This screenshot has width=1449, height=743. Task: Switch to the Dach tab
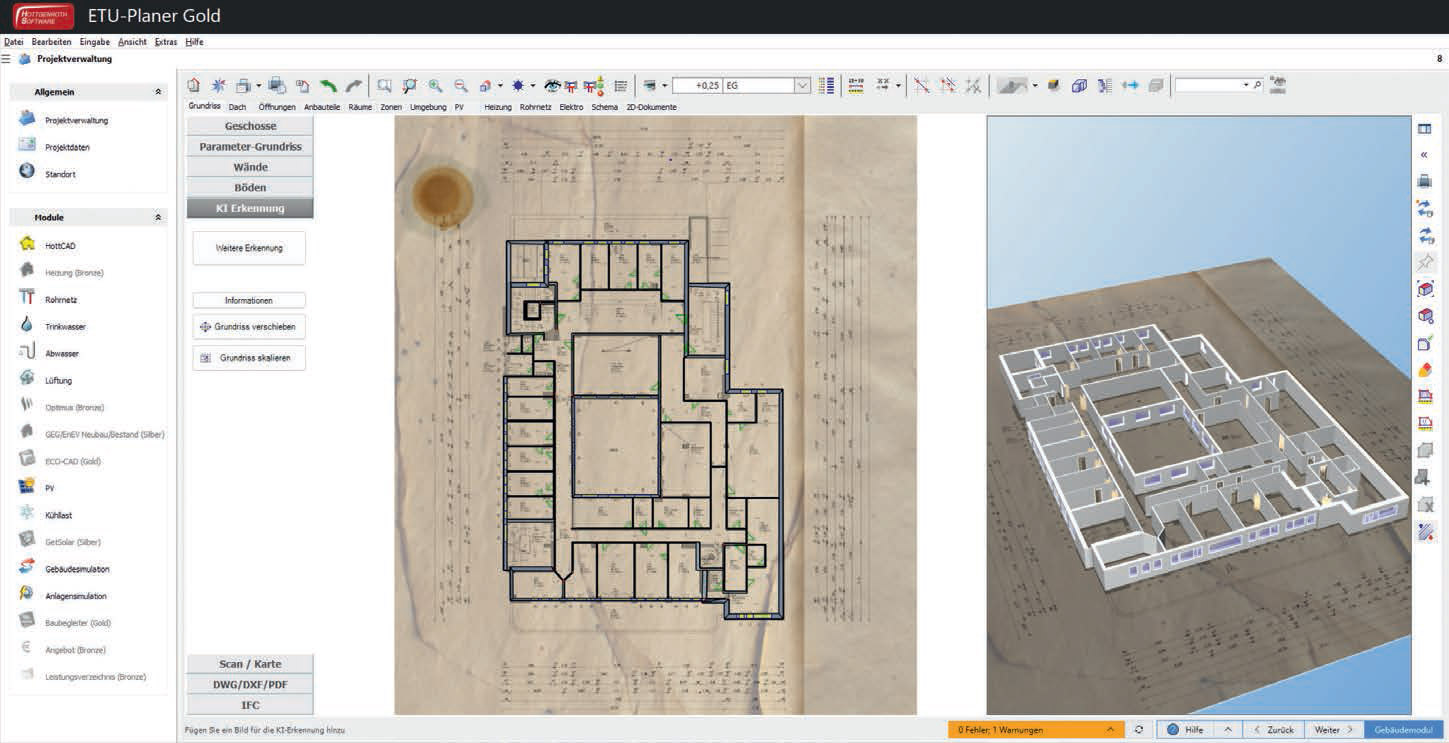click(x=237, y=107)
